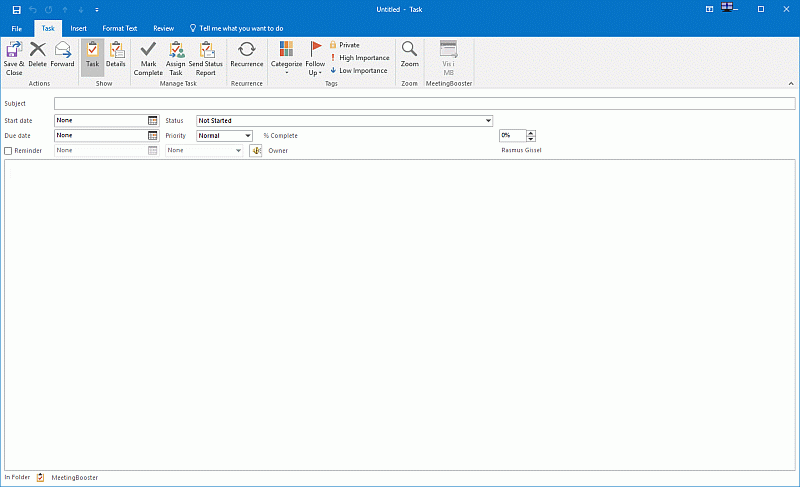Screen dimensions: 800x487
Task: Click Tell me what you want to do
Action: [x=236, y=29]
